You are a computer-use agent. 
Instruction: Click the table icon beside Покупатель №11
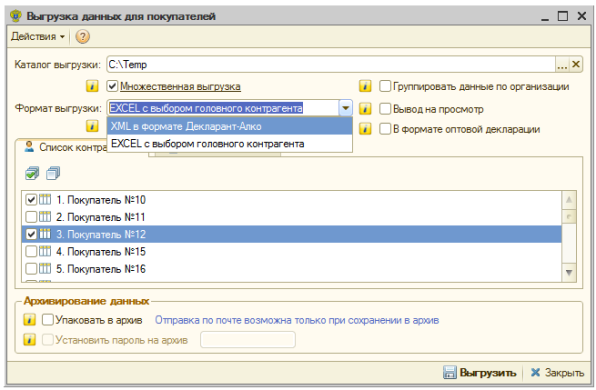tap(45, 217)
